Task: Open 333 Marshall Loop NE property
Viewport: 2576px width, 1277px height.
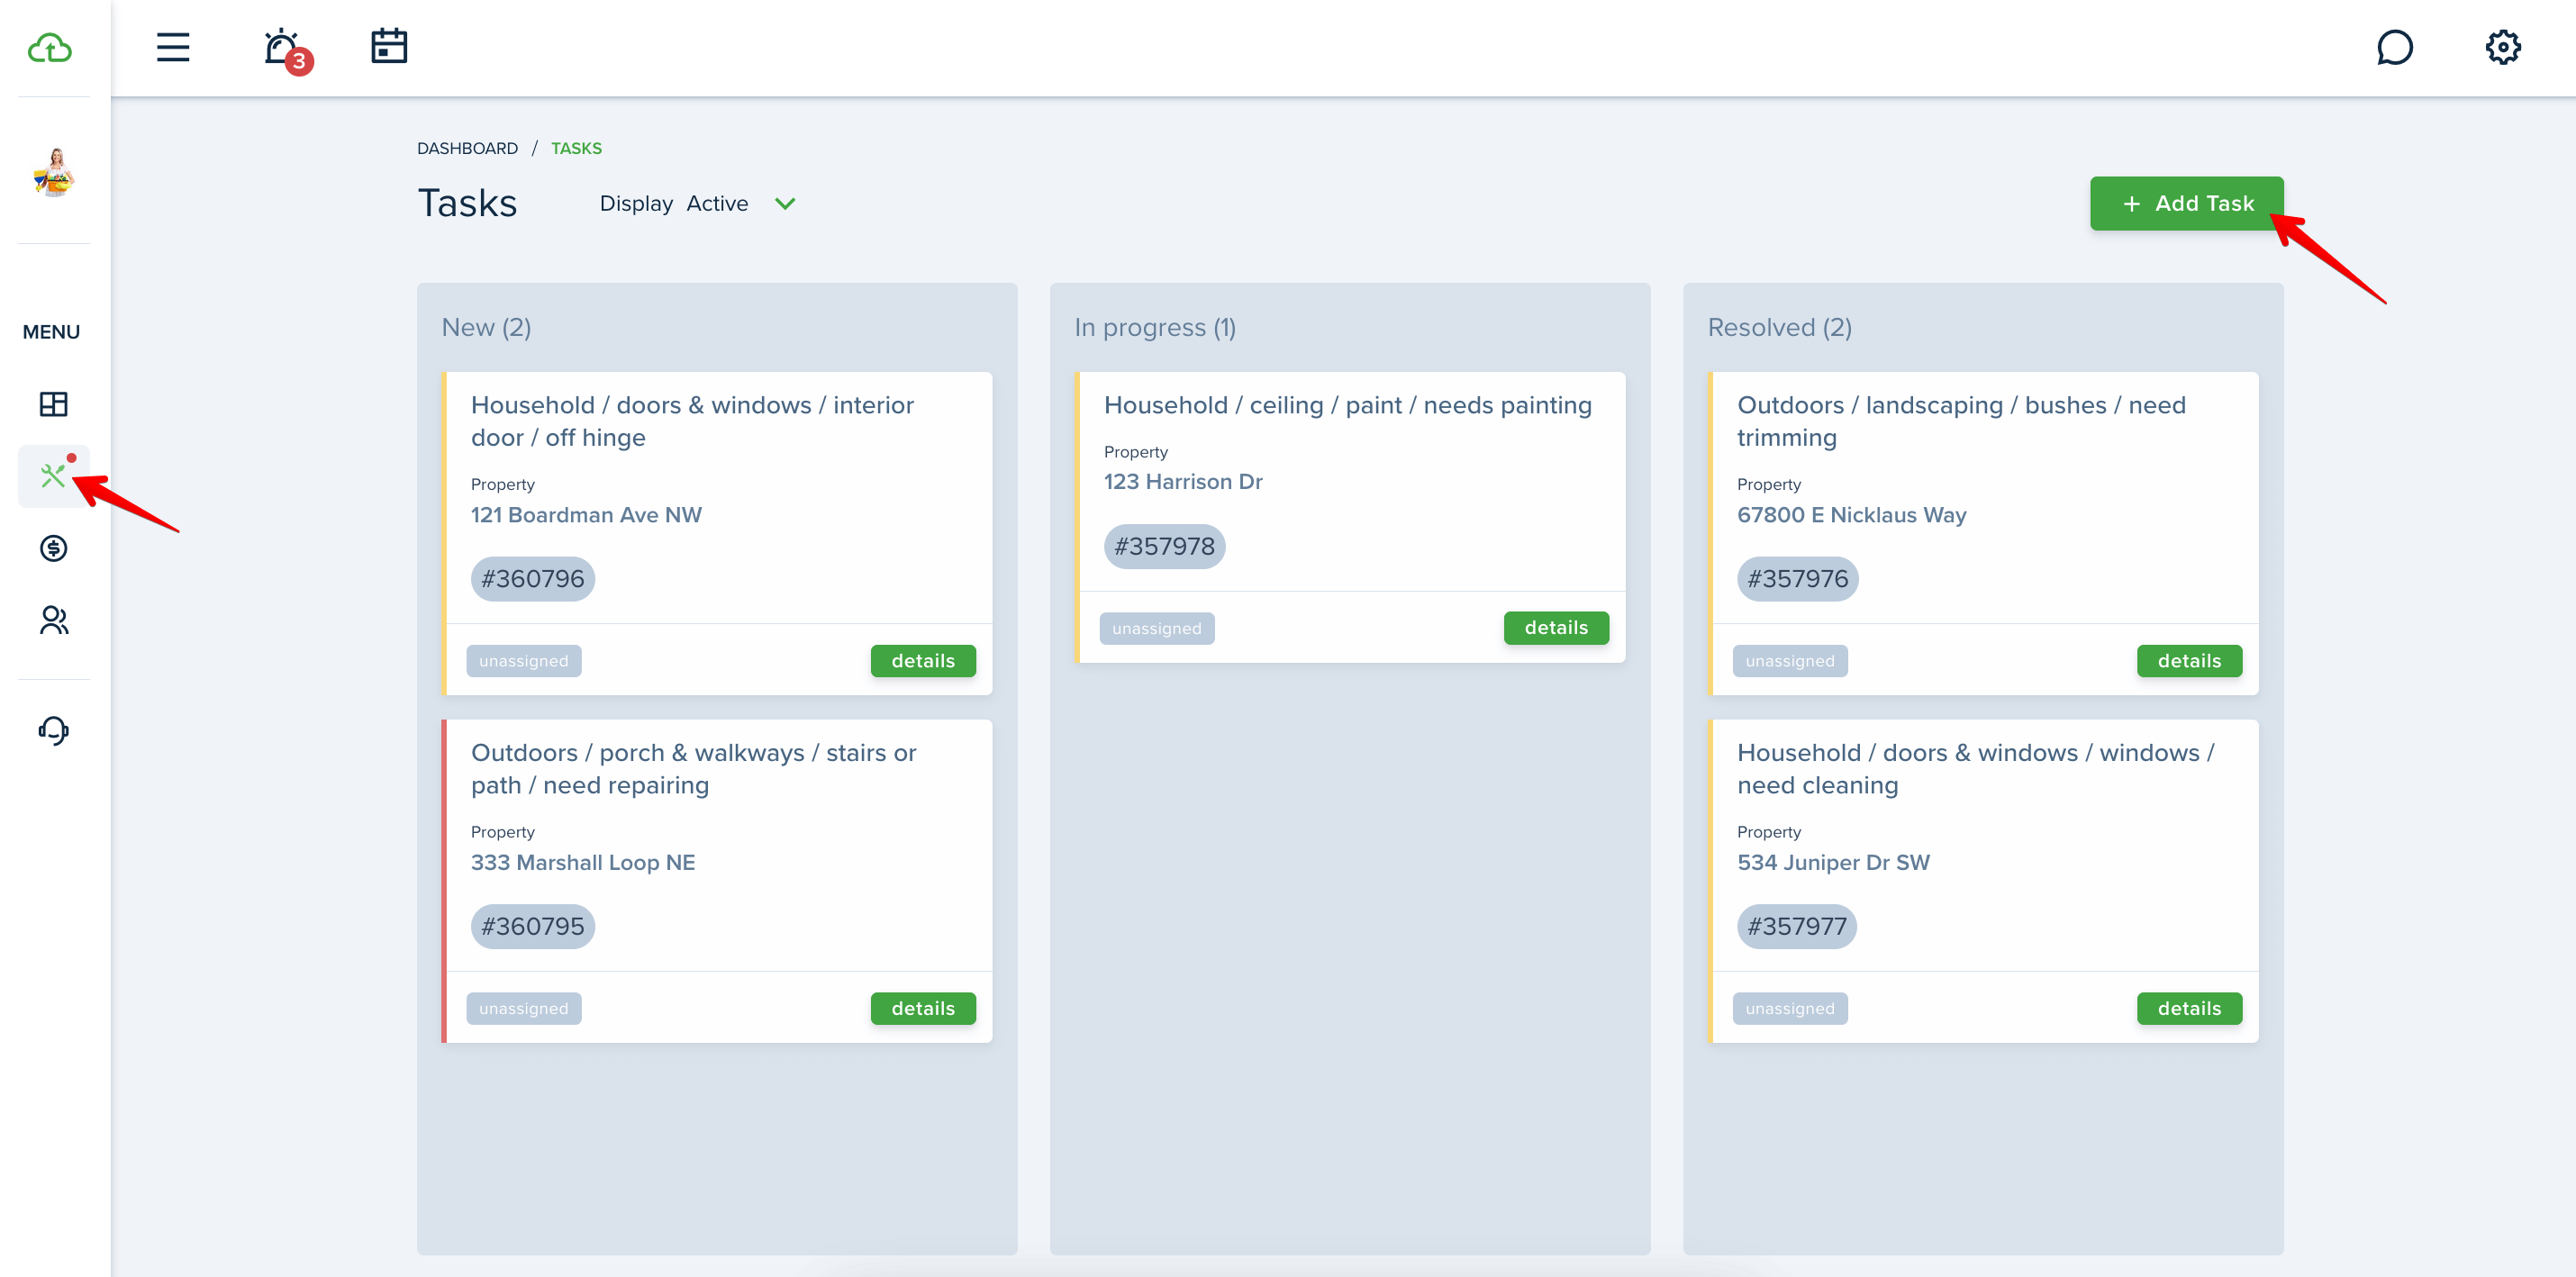Action: (x=582, y=862)
